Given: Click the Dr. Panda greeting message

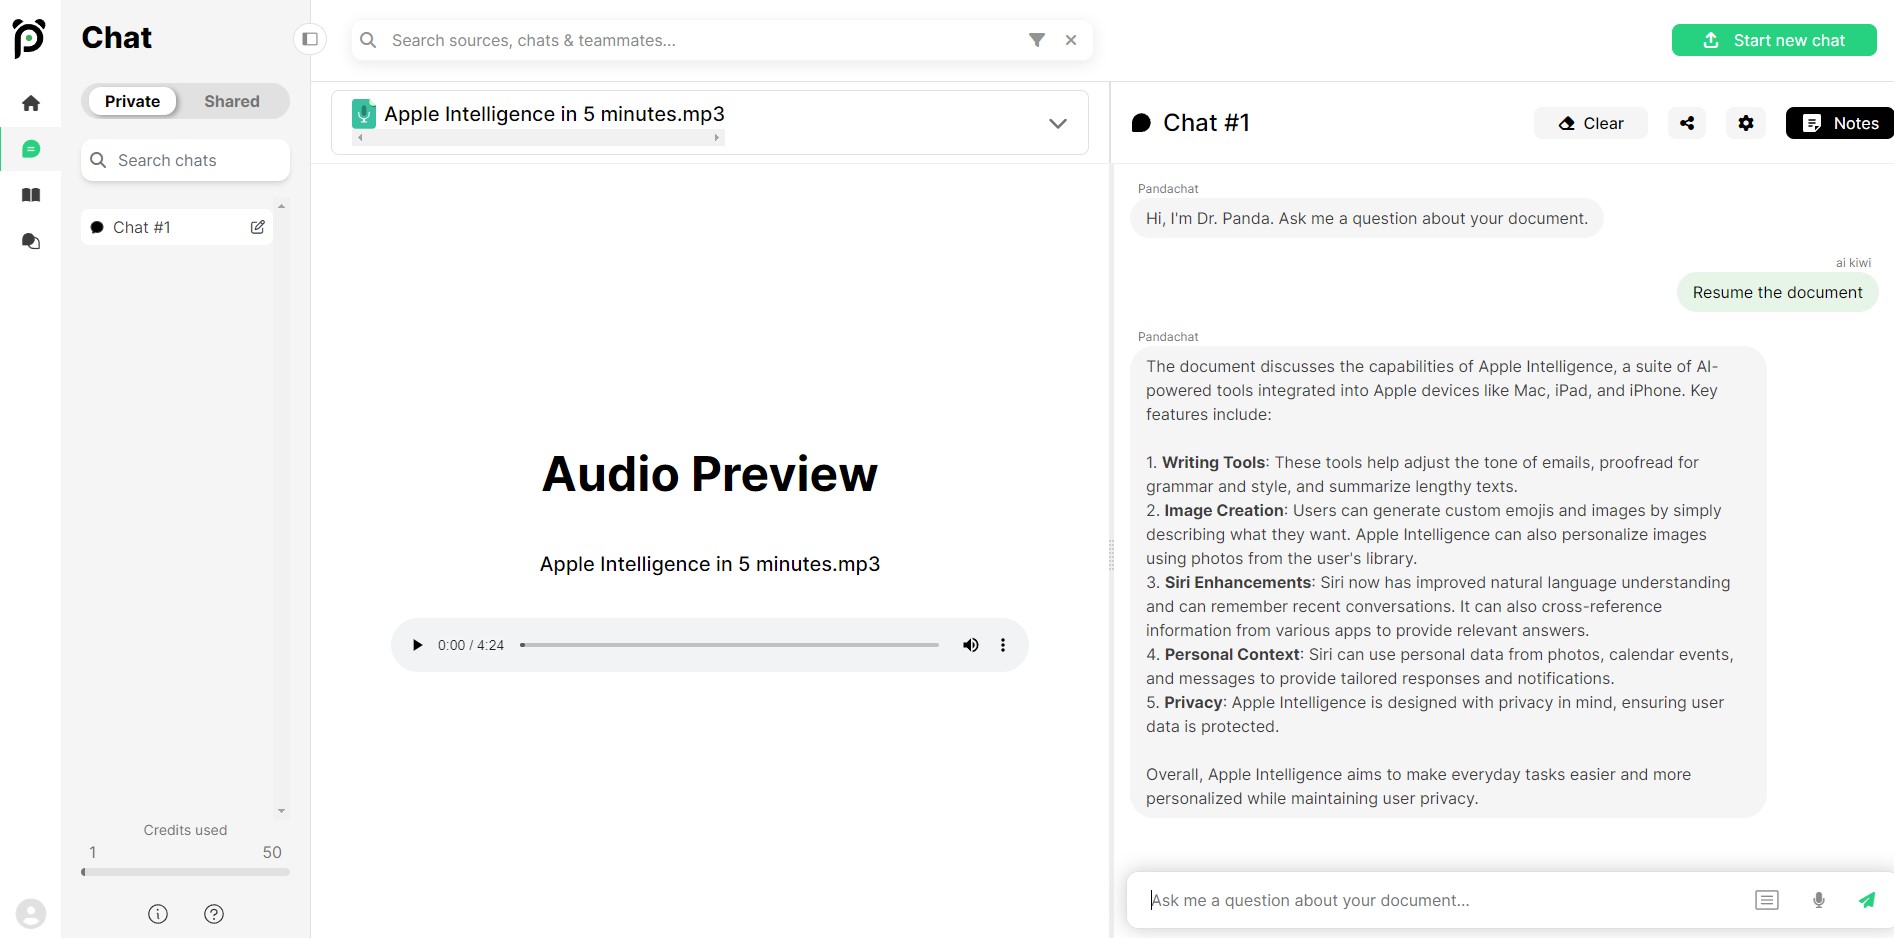Looking at the screenshot, I should pos(1366,218).
